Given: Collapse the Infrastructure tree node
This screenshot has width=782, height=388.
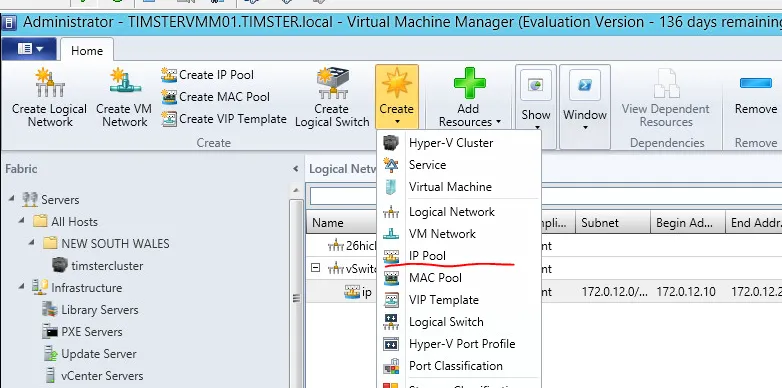Looking at the screenshot, I should pos(22,287).
